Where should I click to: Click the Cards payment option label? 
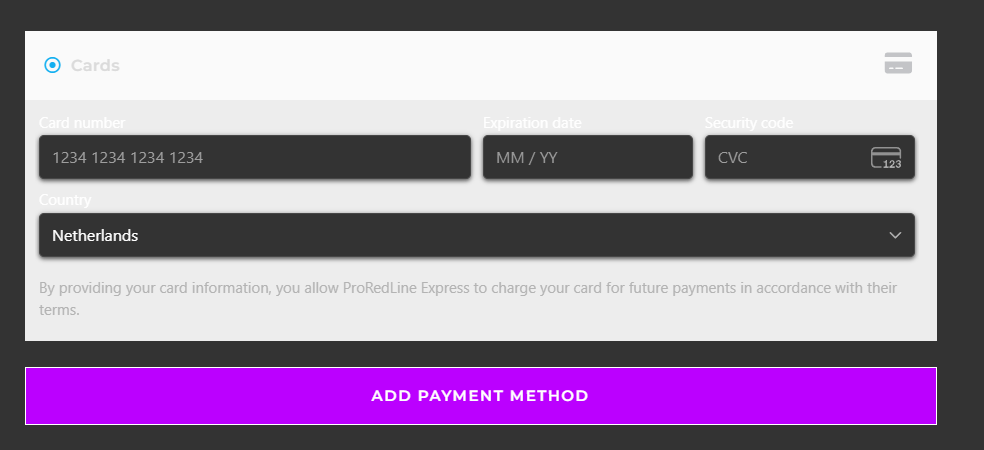click(x=95, y=65)
